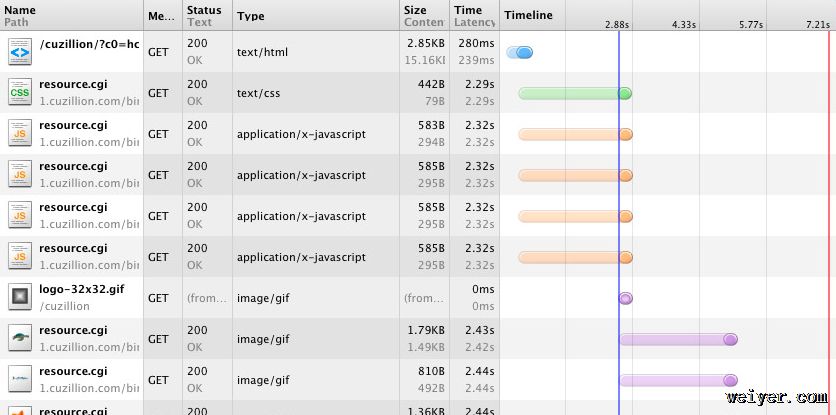Click the purple timeline bar in the 810B row
The image size is (836, 415).
click(678, 380)
